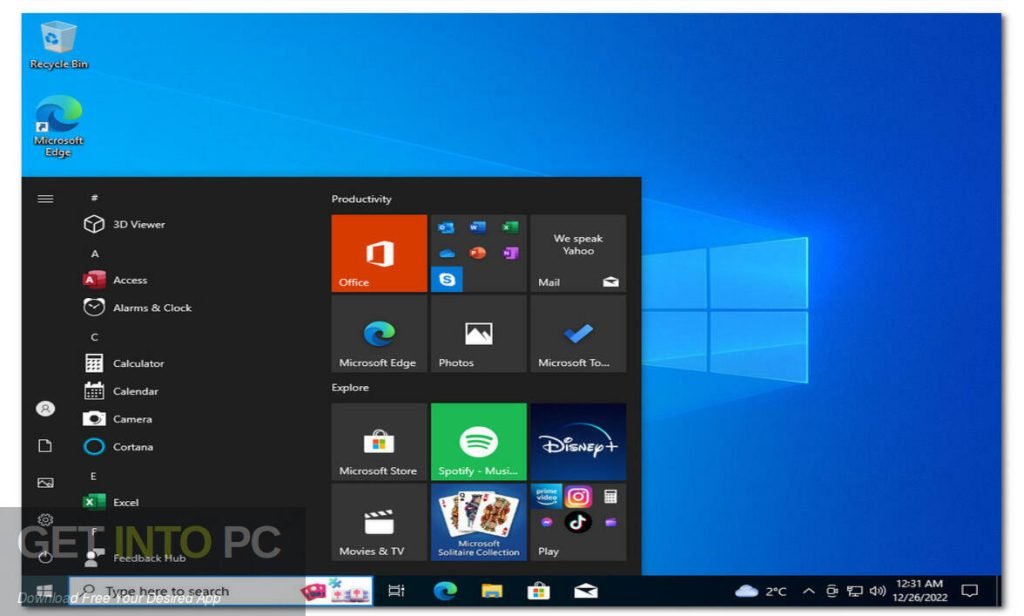Open Excel from the Start menu list

tap(125, 502)
